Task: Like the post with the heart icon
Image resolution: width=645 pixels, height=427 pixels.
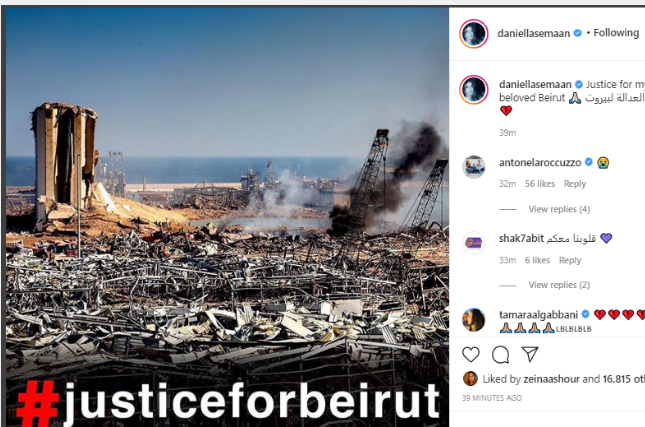Action: 471,355
